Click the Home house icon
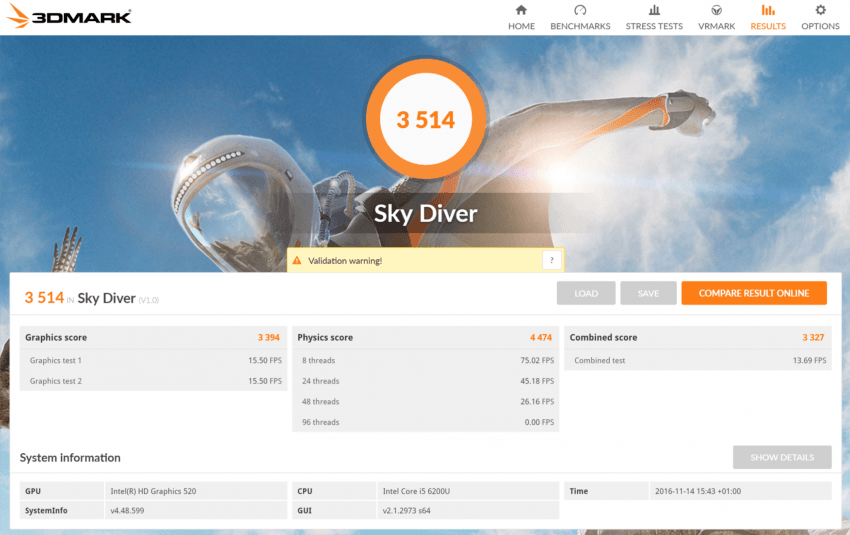Image resolution: width=850 pixels, height=535 pixels. (x=521, y=10)
